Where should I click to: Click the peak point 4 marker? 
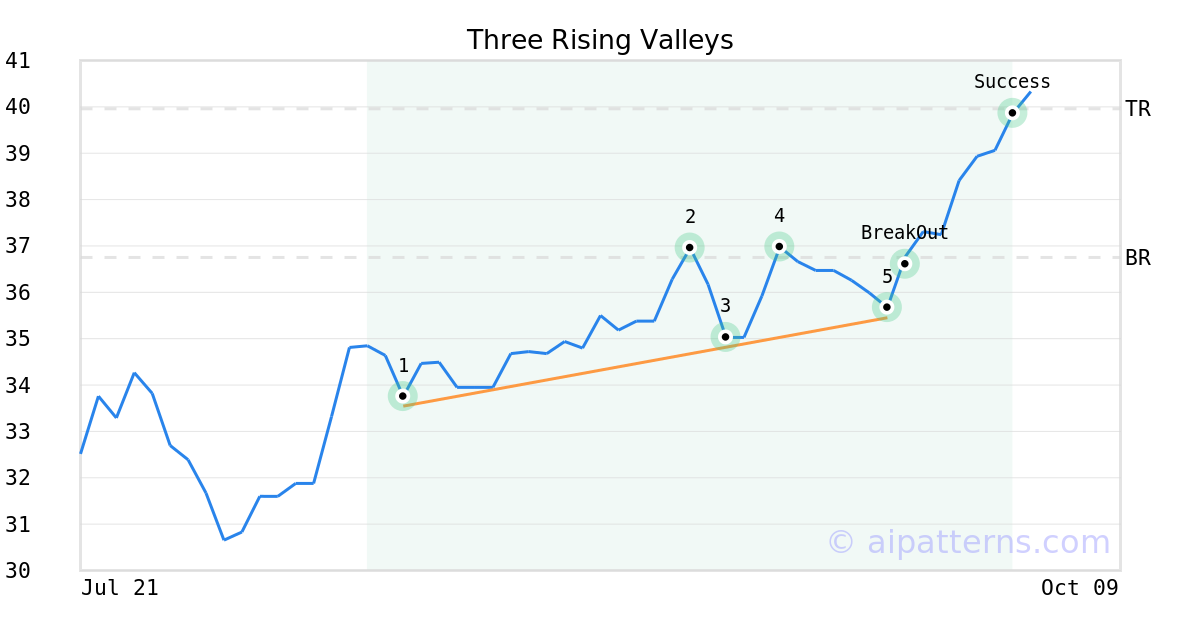779,246
